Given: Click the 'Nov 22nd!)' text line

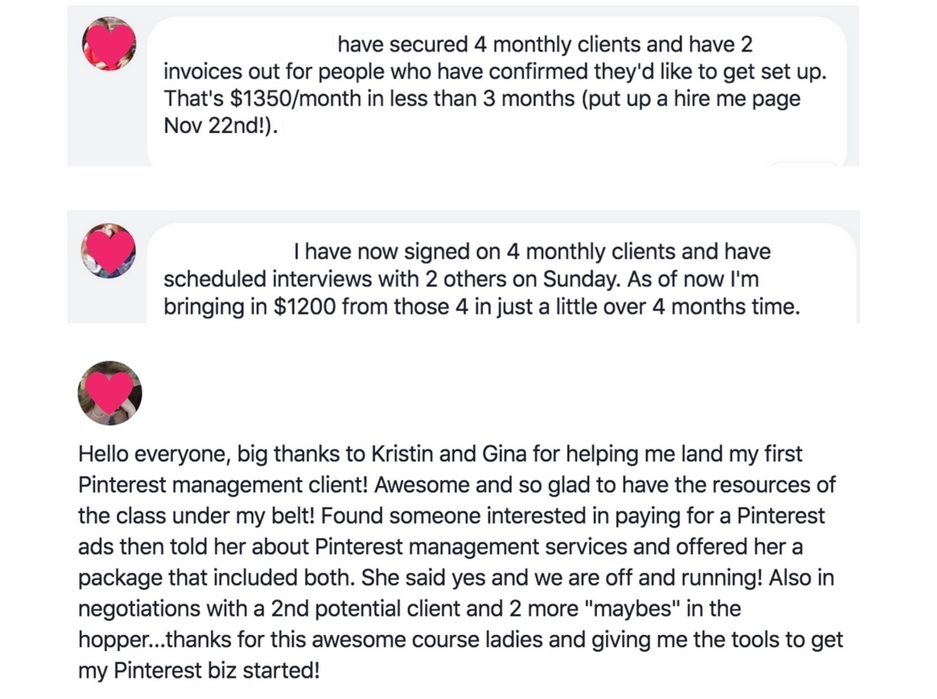Looking at the screenshot, I should click(221, 125).
